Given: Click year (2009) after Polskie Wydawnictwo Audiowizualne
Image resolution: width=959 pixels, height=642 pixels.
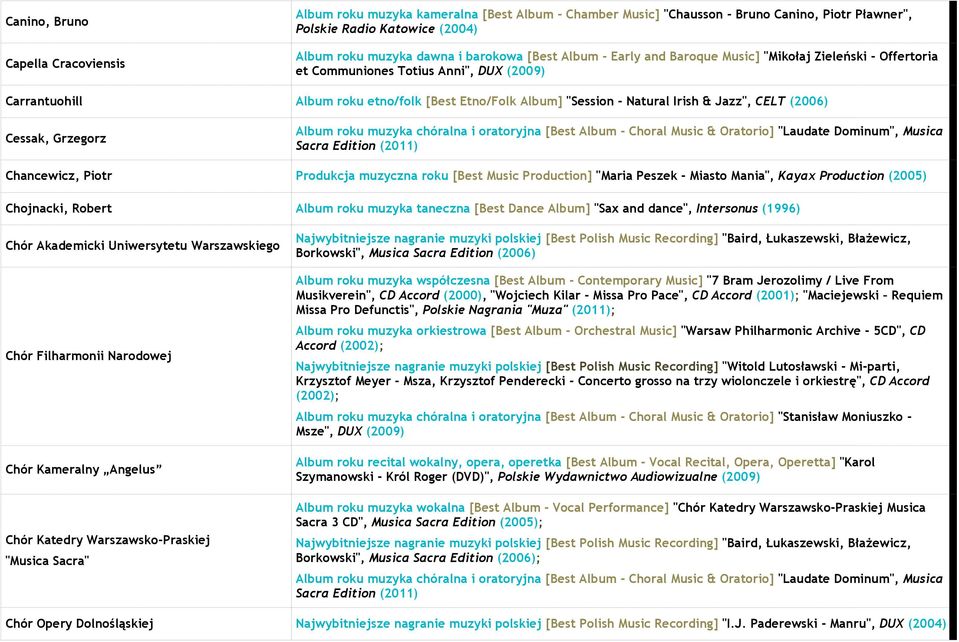Looking at the screenshot, I should [741, 477].
